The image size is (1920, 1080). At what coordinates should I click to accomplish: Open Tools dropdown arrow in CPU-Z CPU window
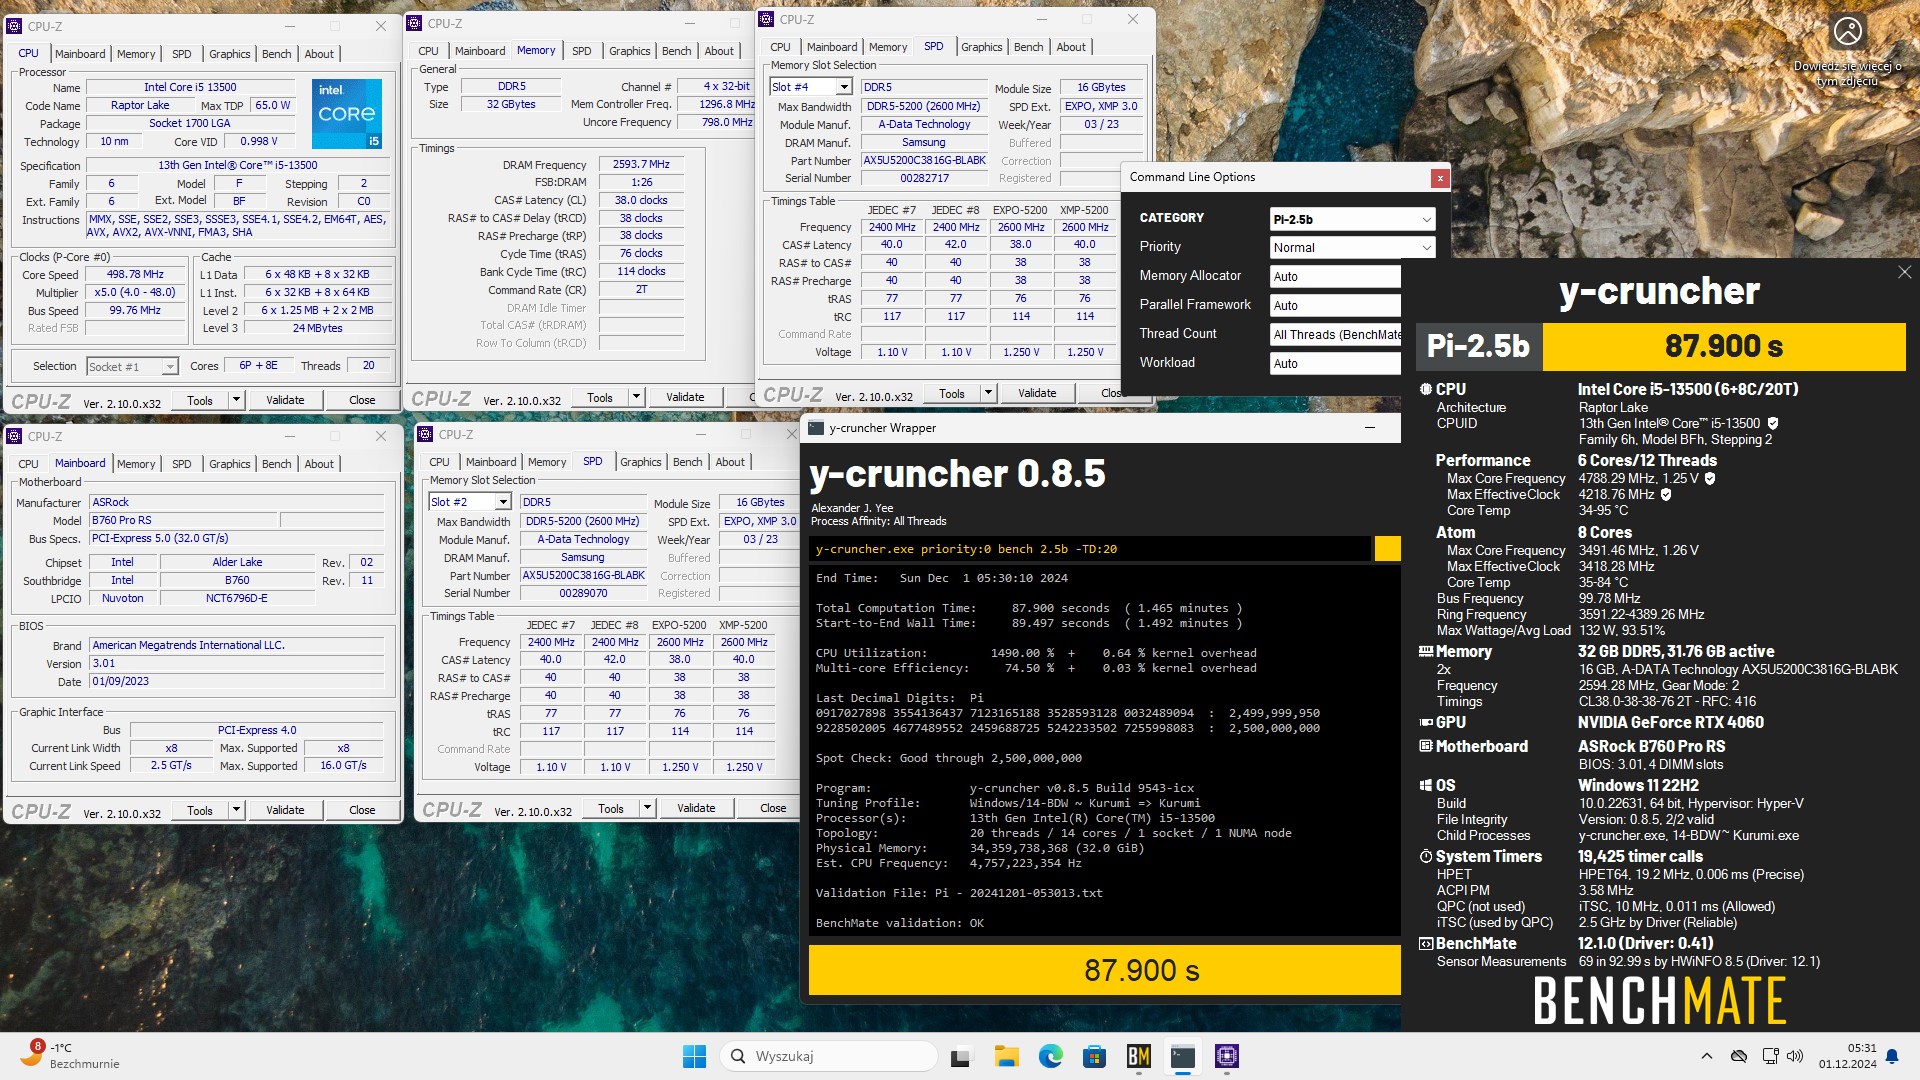pyautogui.click(x=236, y=400)
